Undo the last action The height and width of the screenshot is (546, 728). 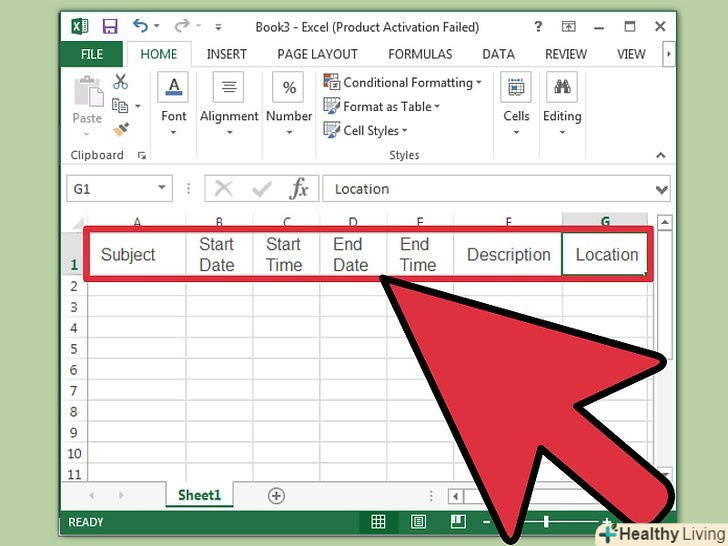(140, 26)
